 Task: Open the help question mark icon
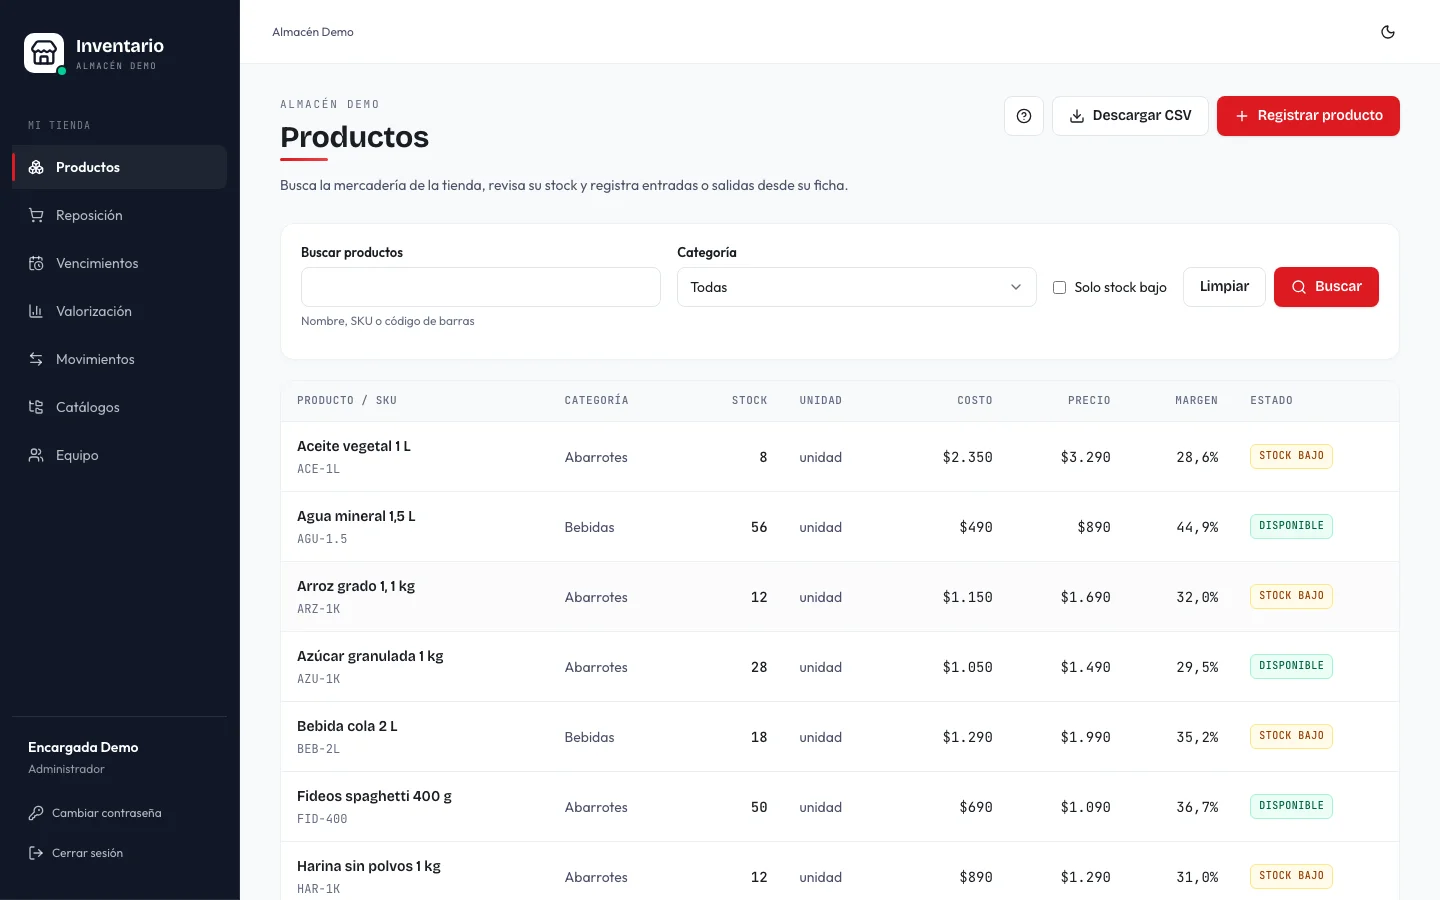point(1024,116)
